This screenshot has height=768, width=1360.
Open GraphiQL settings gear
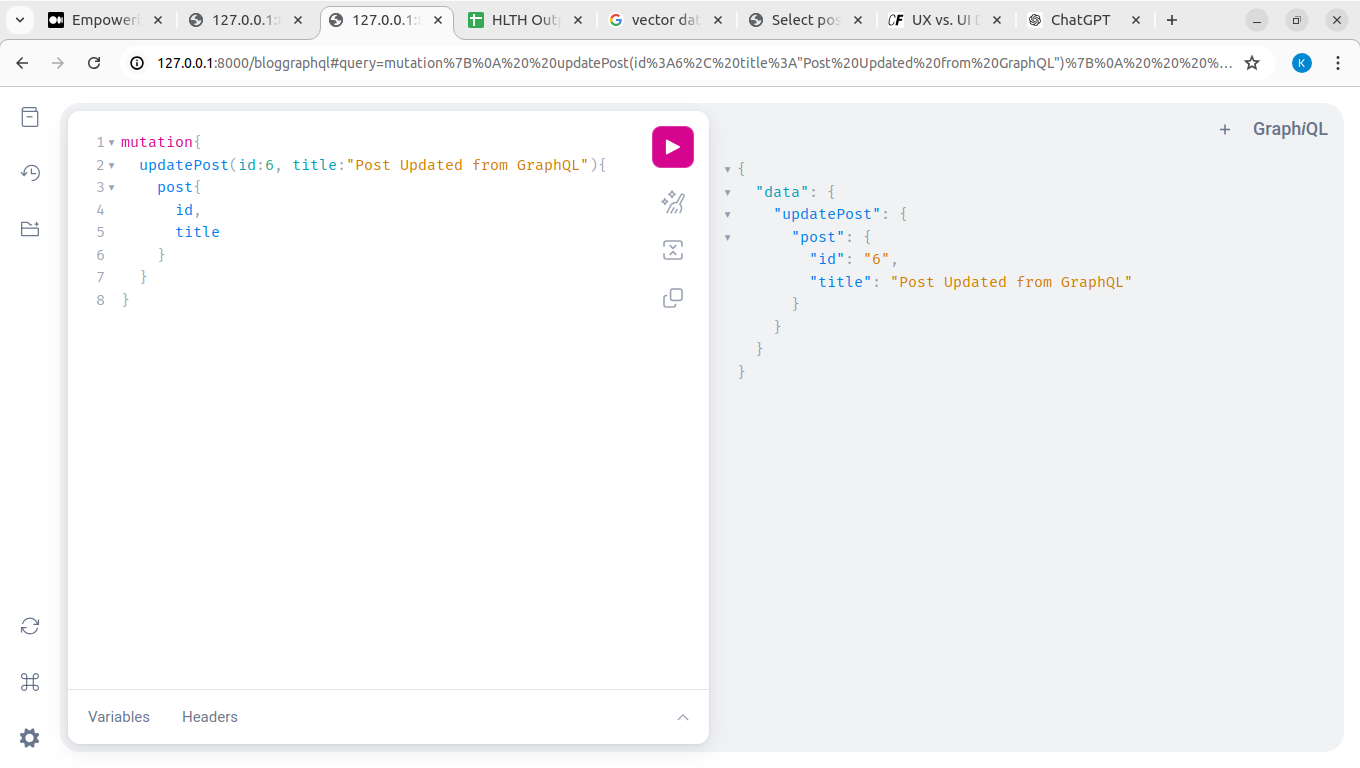[x=30, y=738]
